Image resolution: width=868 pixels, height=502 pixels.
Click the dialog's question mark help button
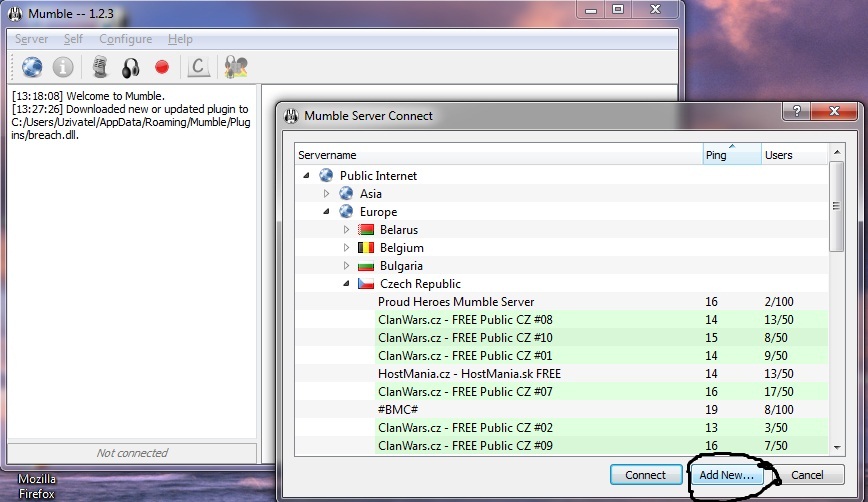click(797, 111)
